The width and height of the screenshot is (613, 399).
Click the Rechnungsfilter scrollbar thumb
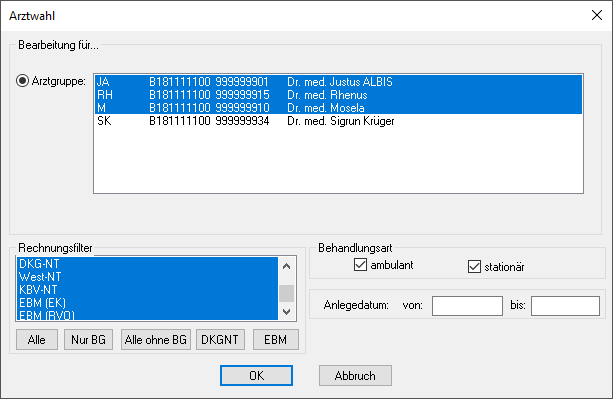click(x=287, y=293)
